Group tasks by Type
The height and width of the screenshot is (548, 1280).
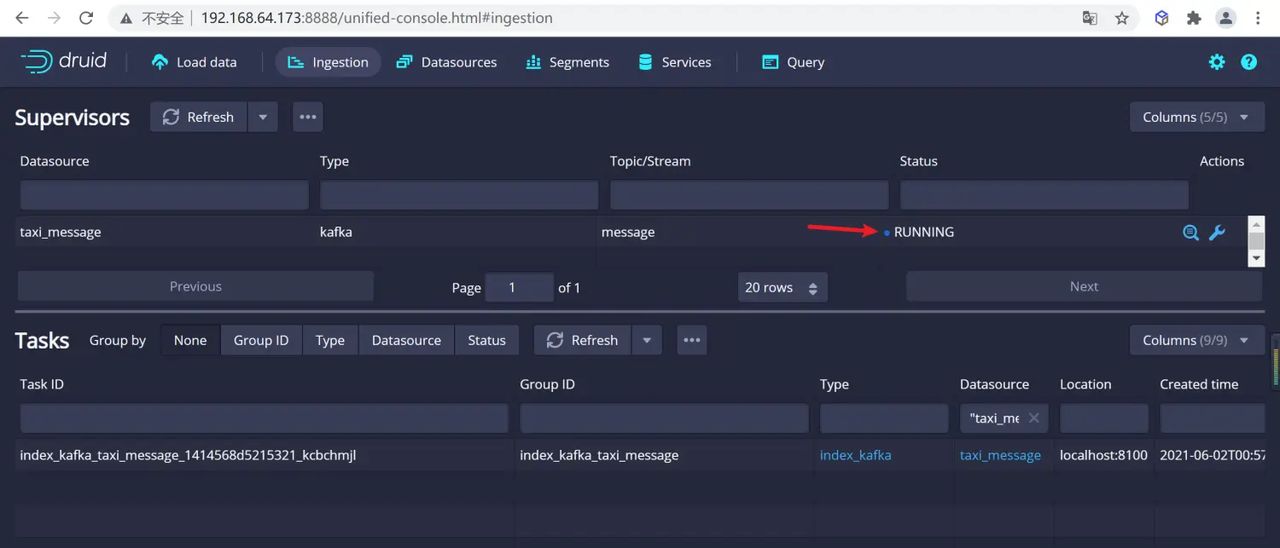tap(330, 340)
